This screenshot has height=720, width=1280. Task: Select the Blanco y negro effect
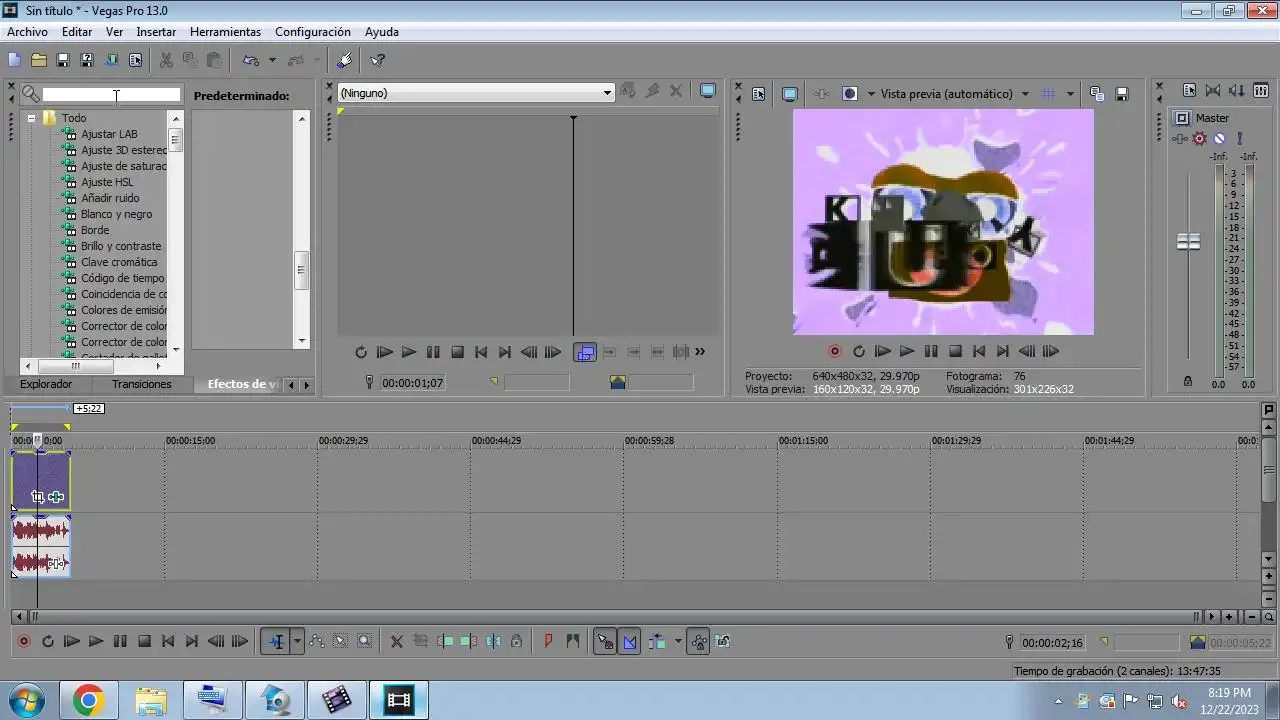(117, 214)
